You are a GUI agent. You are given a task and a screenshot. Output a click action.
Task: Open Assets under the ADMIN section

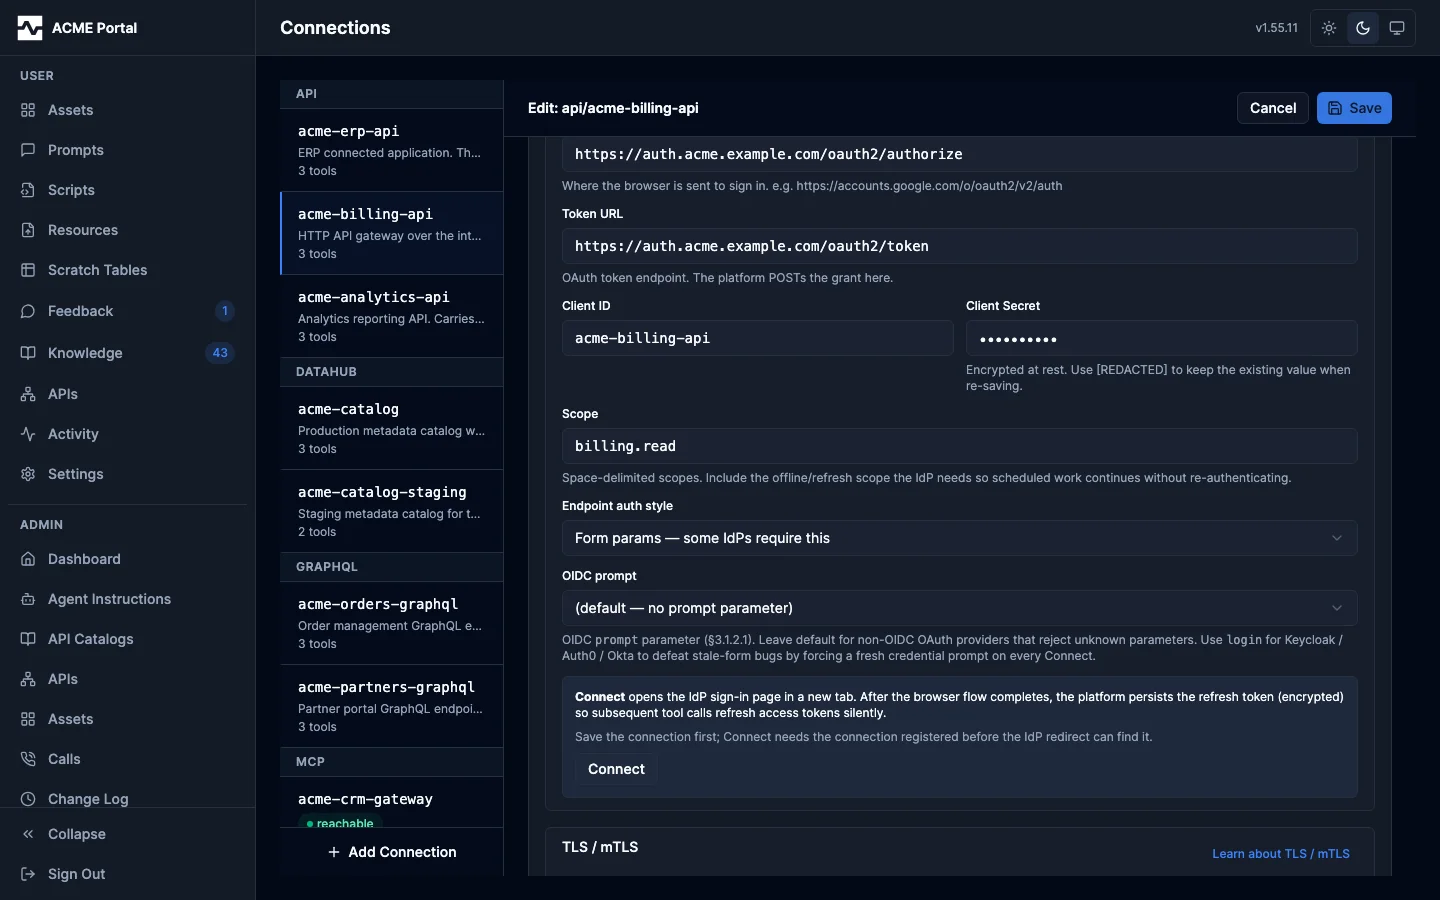(127, 719)
